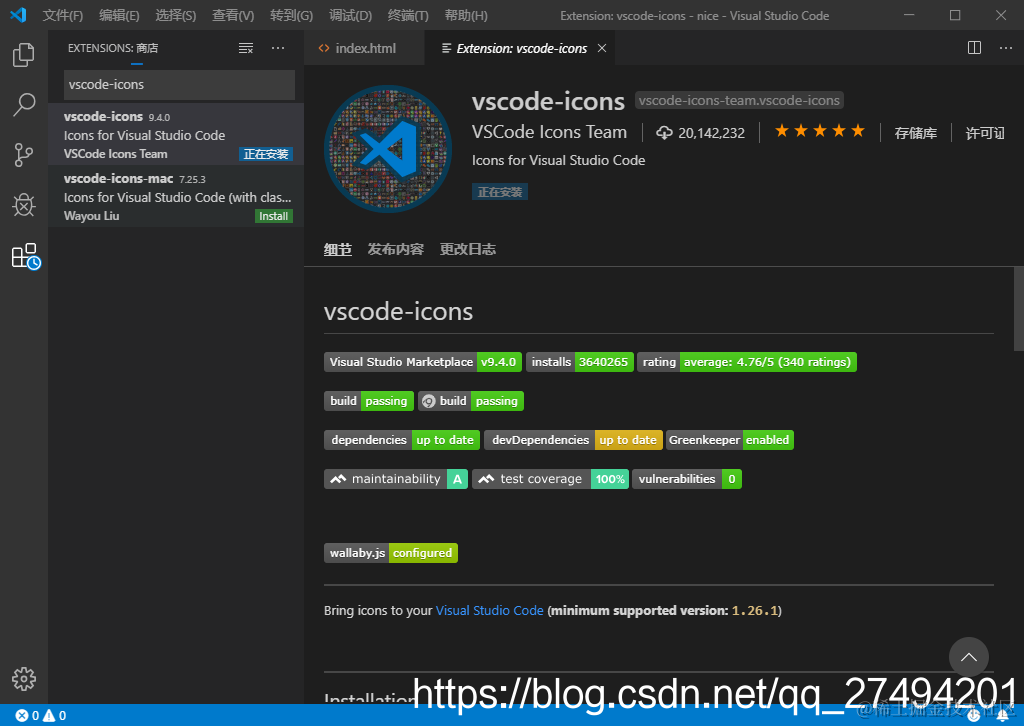Open the 调试(D) menu

pos(351,15)
